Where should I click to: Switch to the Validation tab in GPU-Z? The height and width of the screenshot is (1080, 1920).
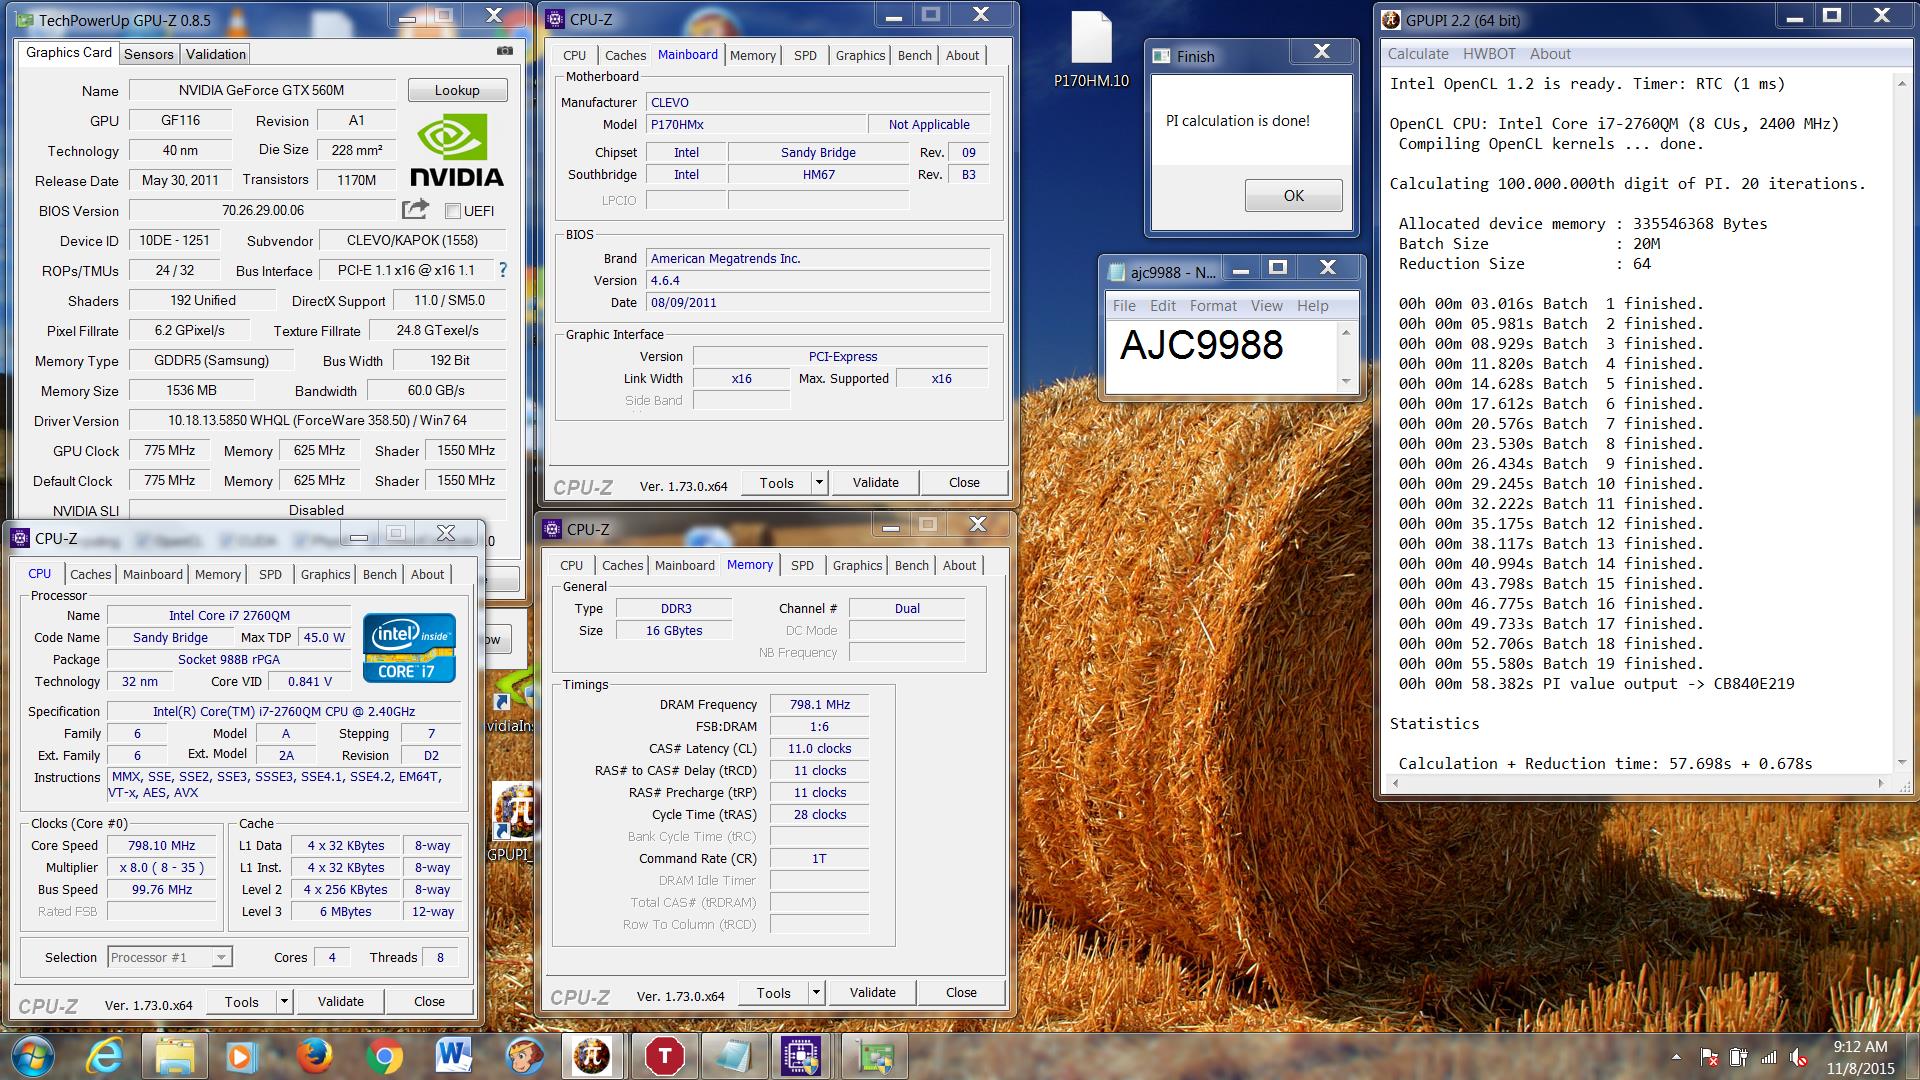pyautogui.click(x=215, y=54)
